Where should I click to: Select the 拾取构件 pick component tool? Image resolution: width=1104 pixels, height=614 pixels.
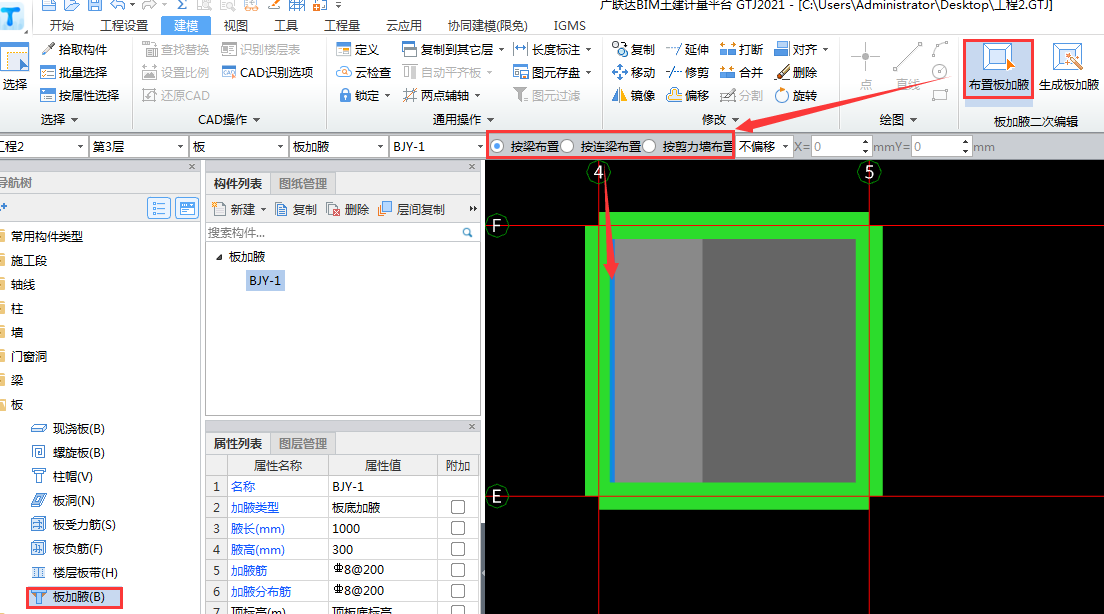click(x=74, y=49)
